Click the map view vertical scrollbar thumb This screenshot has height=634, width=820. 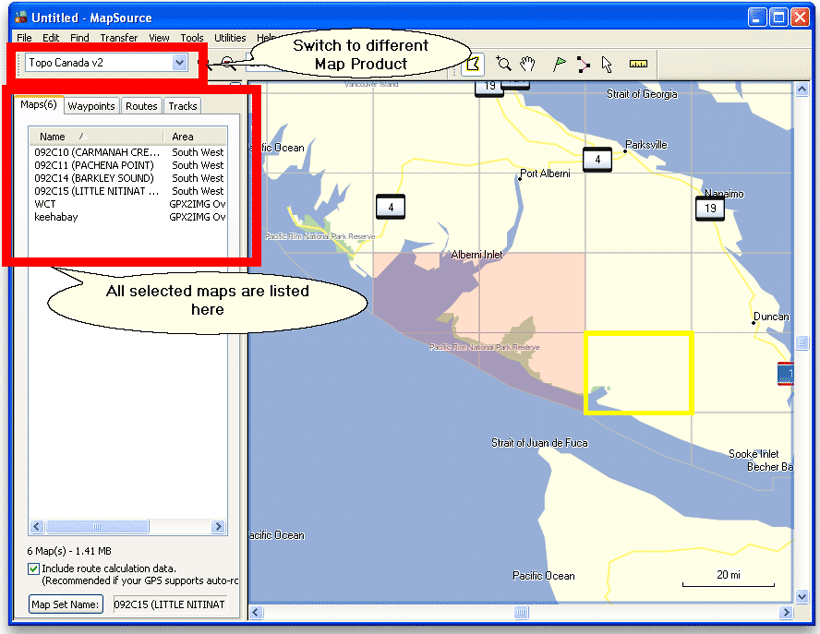coord(802,343)
